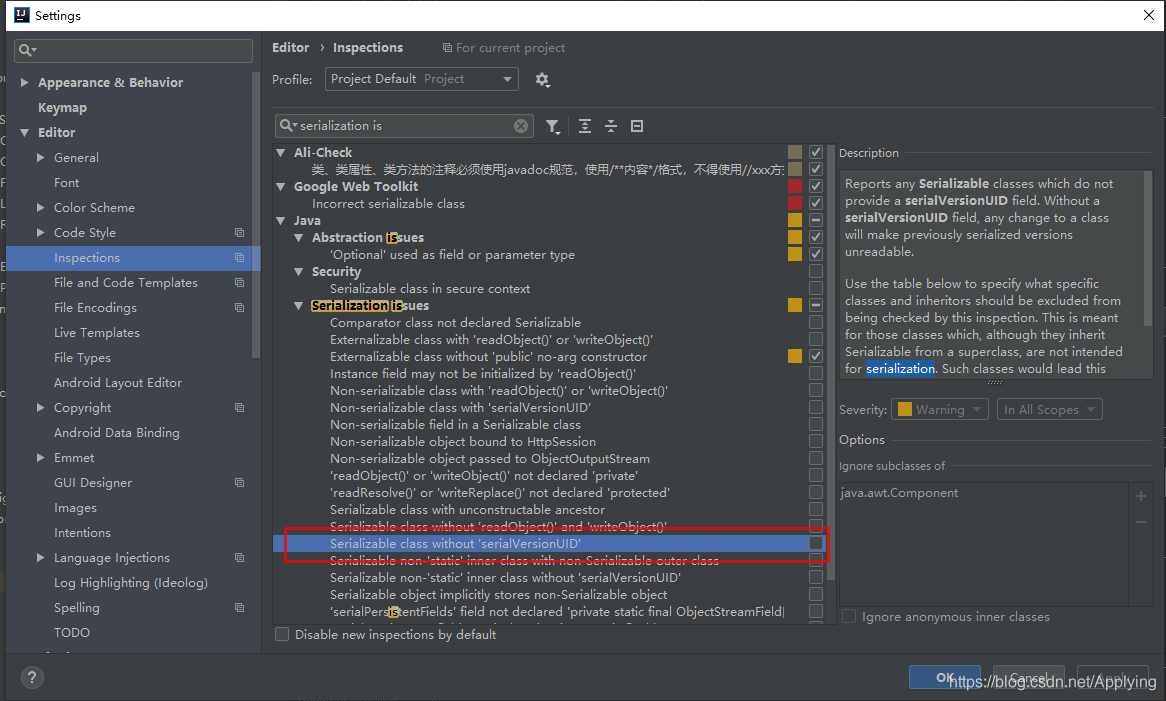The height and width of the screenshot is (701, 1166).
Task: Uncheck Externalizable class without 'public' no-arg constructor
Action: tap(816, 356)
